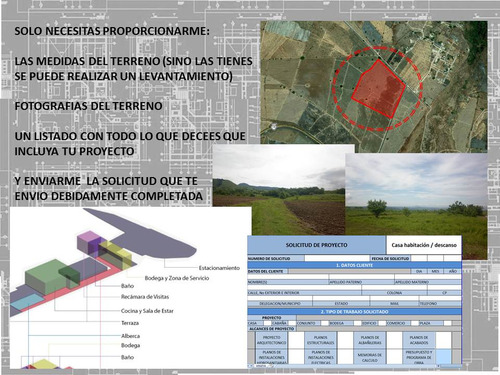Select the red highlighted plot on the map
Image resolution: width=500 pixels, height=375 pixels.
[379, 89]
